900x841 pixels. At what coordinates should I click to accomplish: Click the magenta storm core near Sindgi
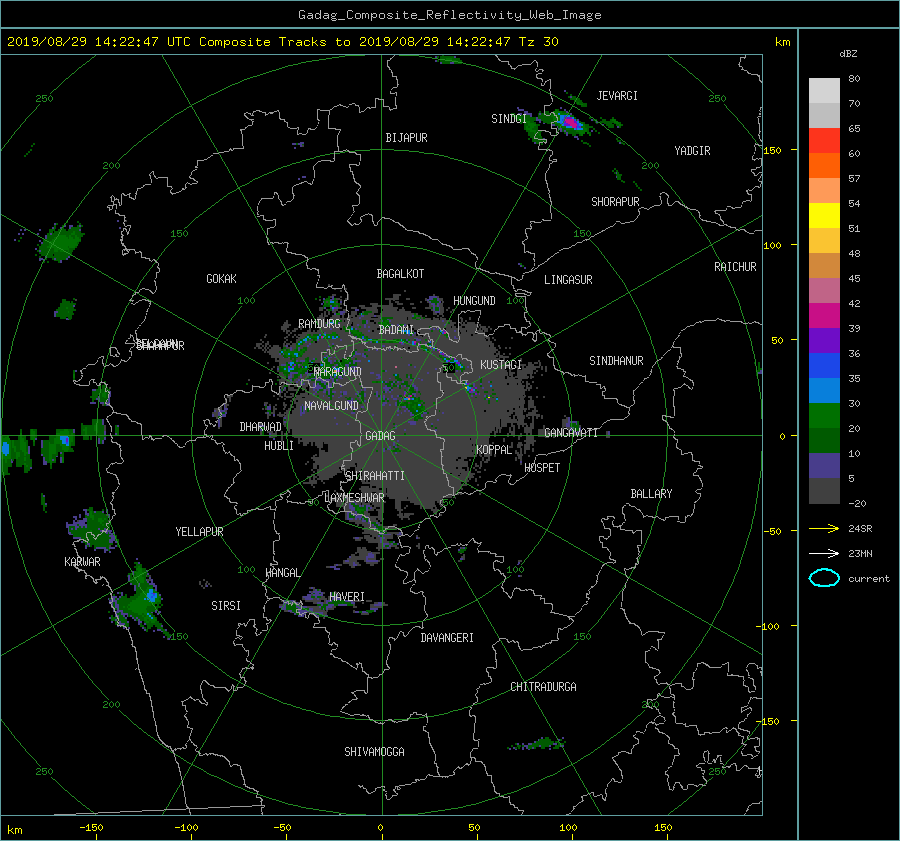569,122
